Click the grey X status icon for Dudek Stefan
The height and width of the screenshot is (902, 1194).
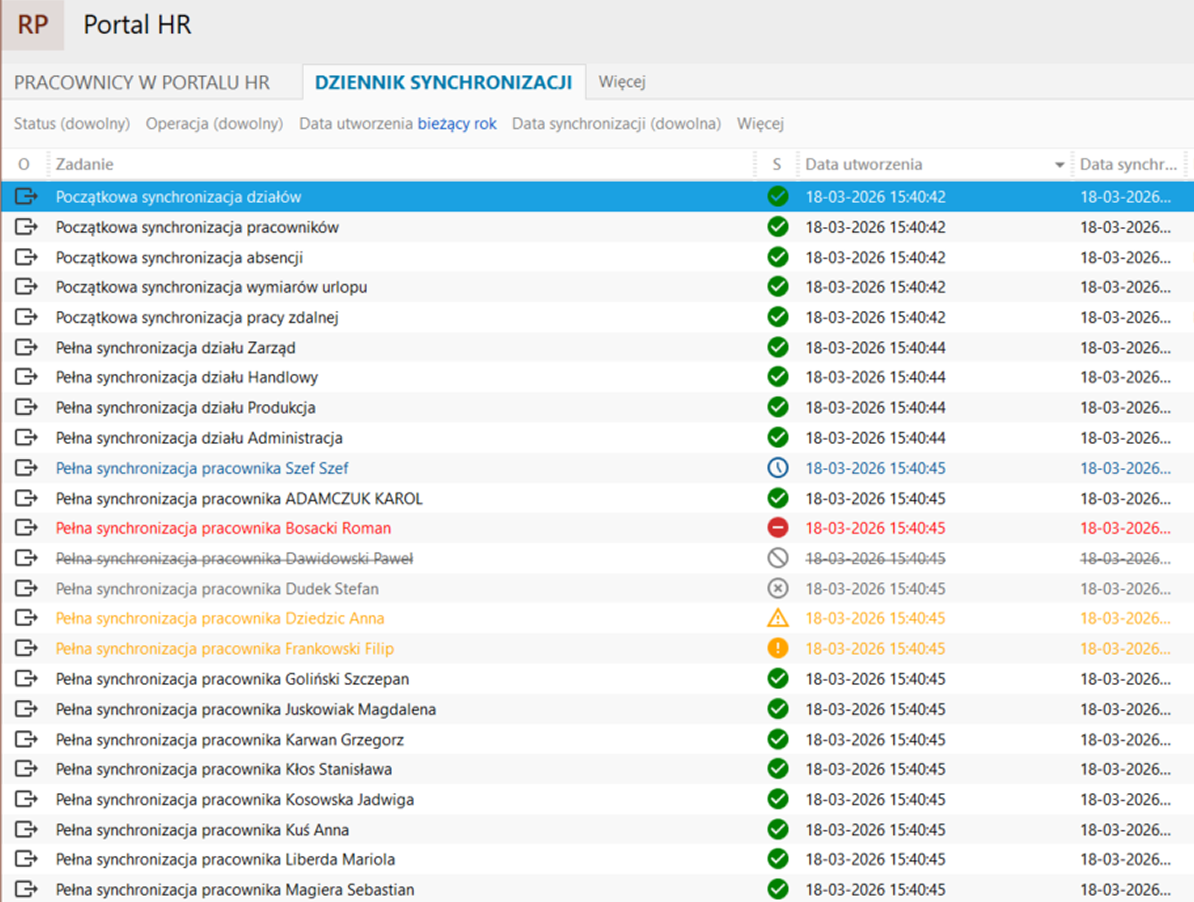[777, 588]
